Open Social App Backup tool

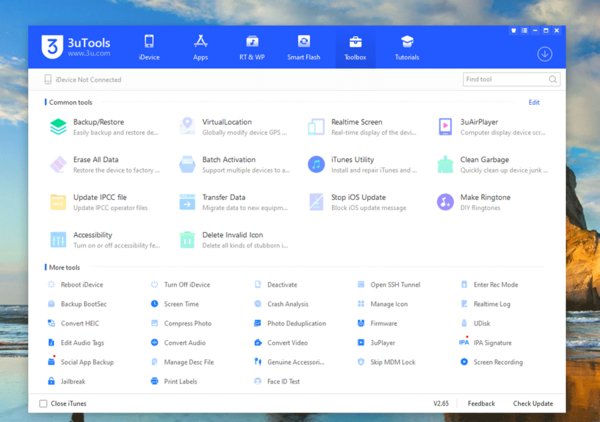pos(80,362)
